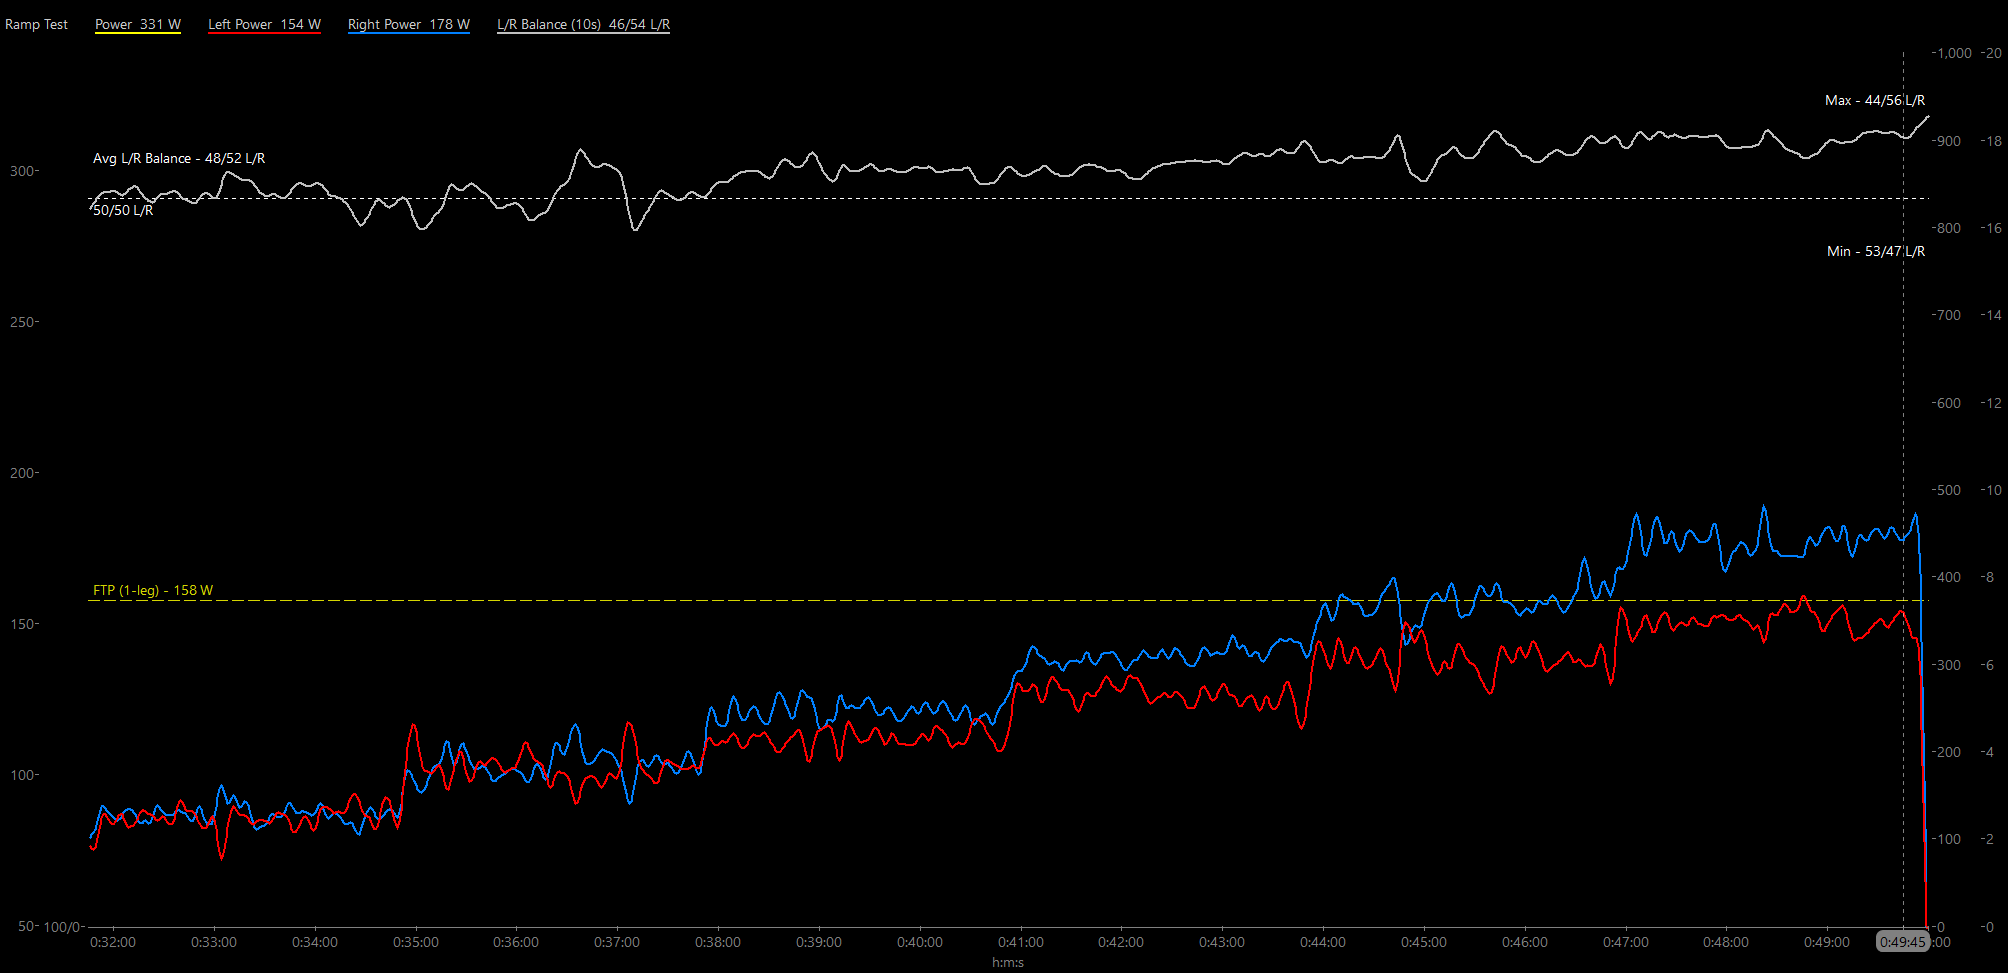Select the Ramp Test chart title
The width and height of the screenshot is (2008, 973).
pos(37,24)
